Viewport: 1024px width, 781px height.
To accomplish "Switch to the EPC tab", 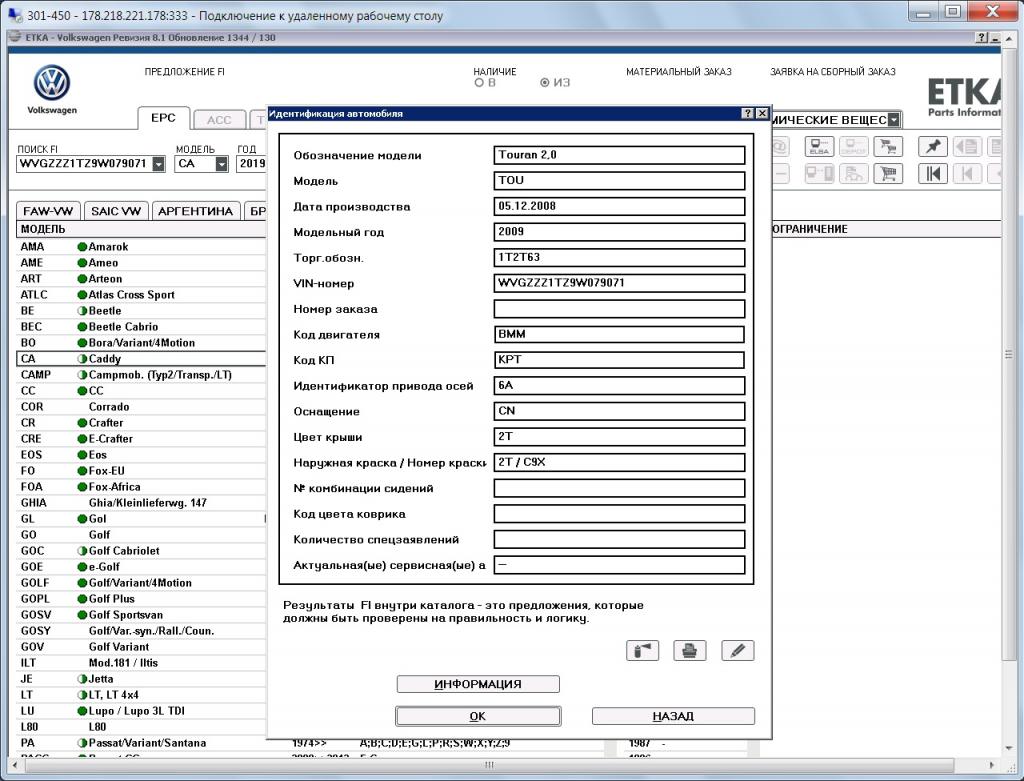I will tap(163, 118).
